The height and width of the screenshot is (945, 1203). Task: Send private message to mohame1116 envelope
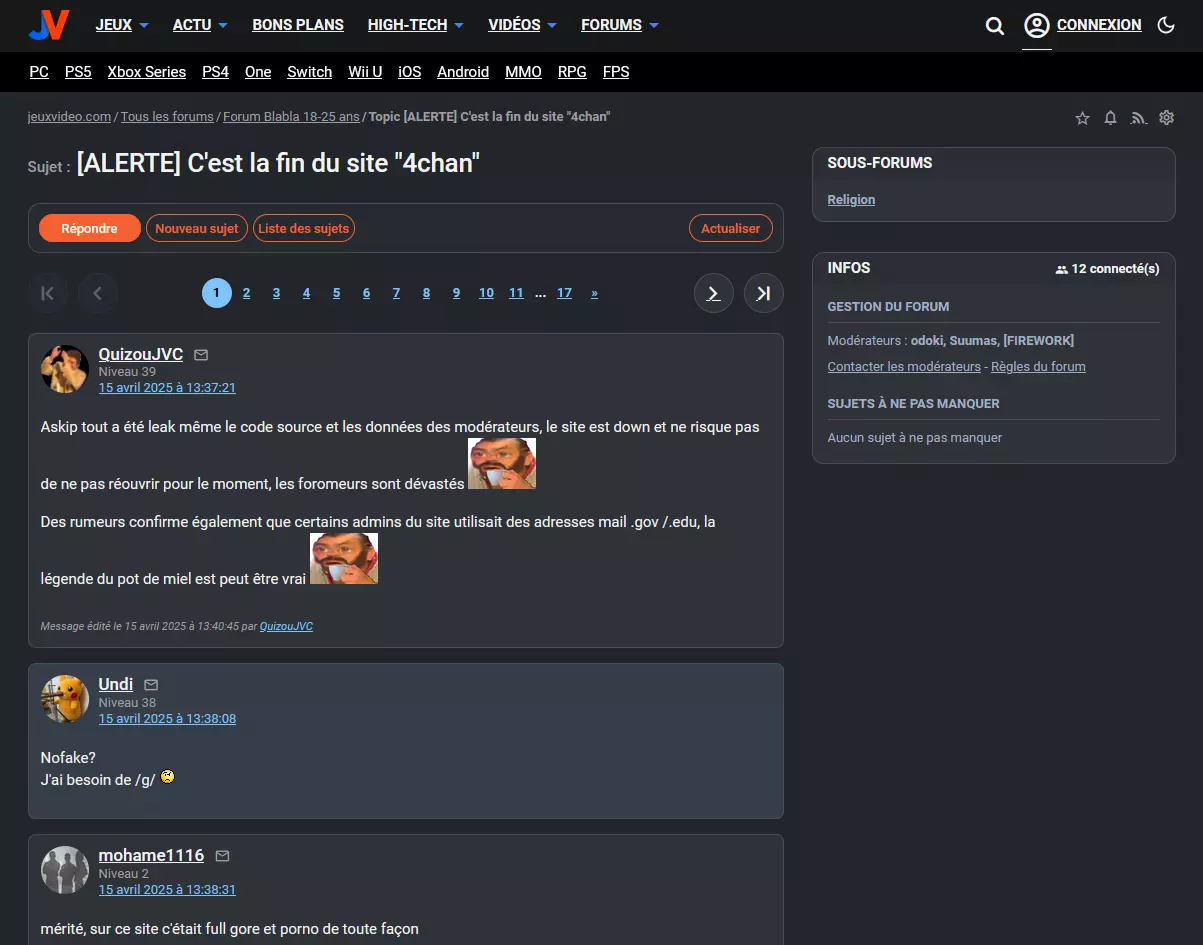coord(222,856)
